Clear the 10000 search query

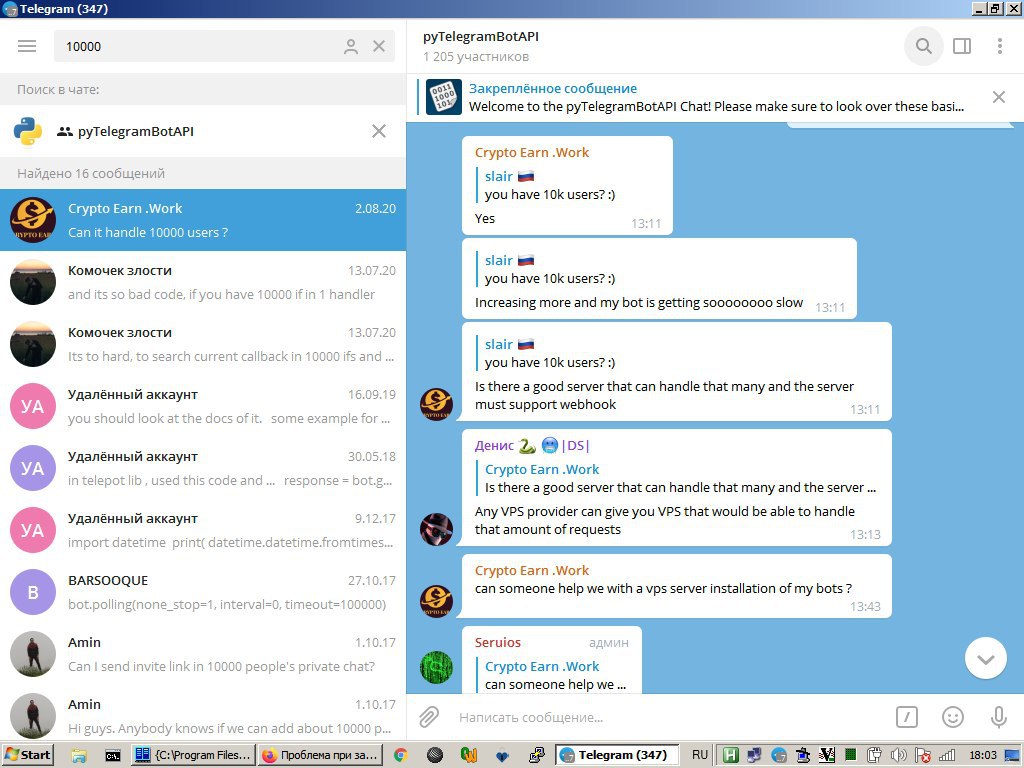click(x=379, y=46)
